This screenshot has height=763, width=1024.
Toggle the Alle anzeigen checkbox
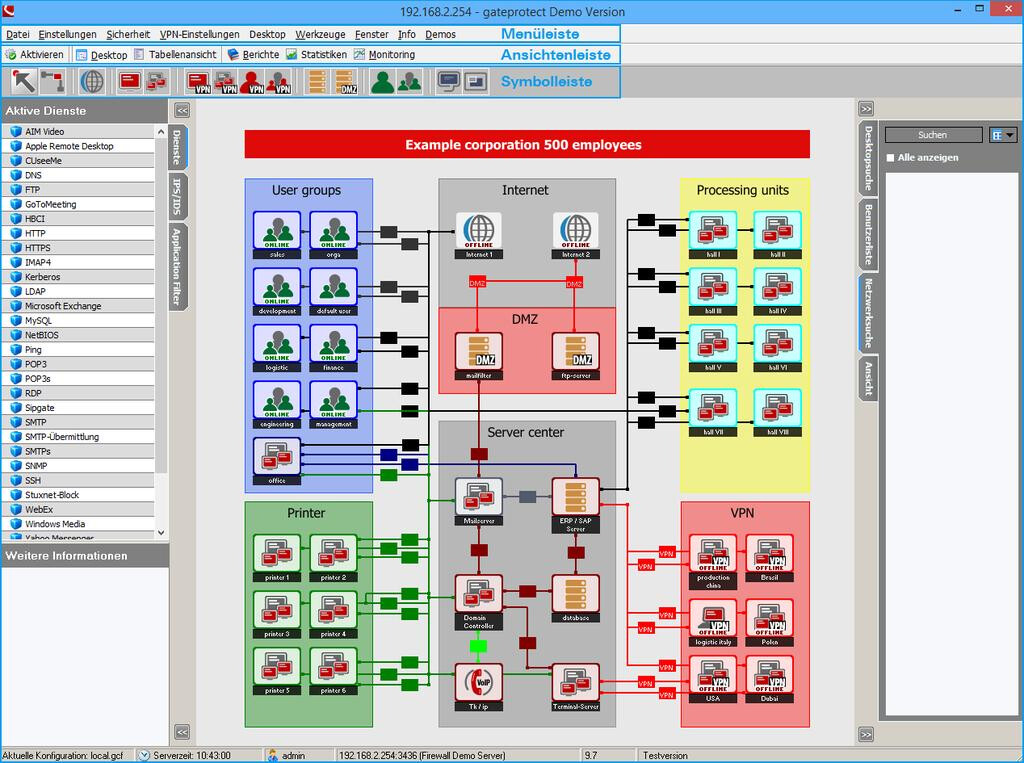[x=890, y=157]
